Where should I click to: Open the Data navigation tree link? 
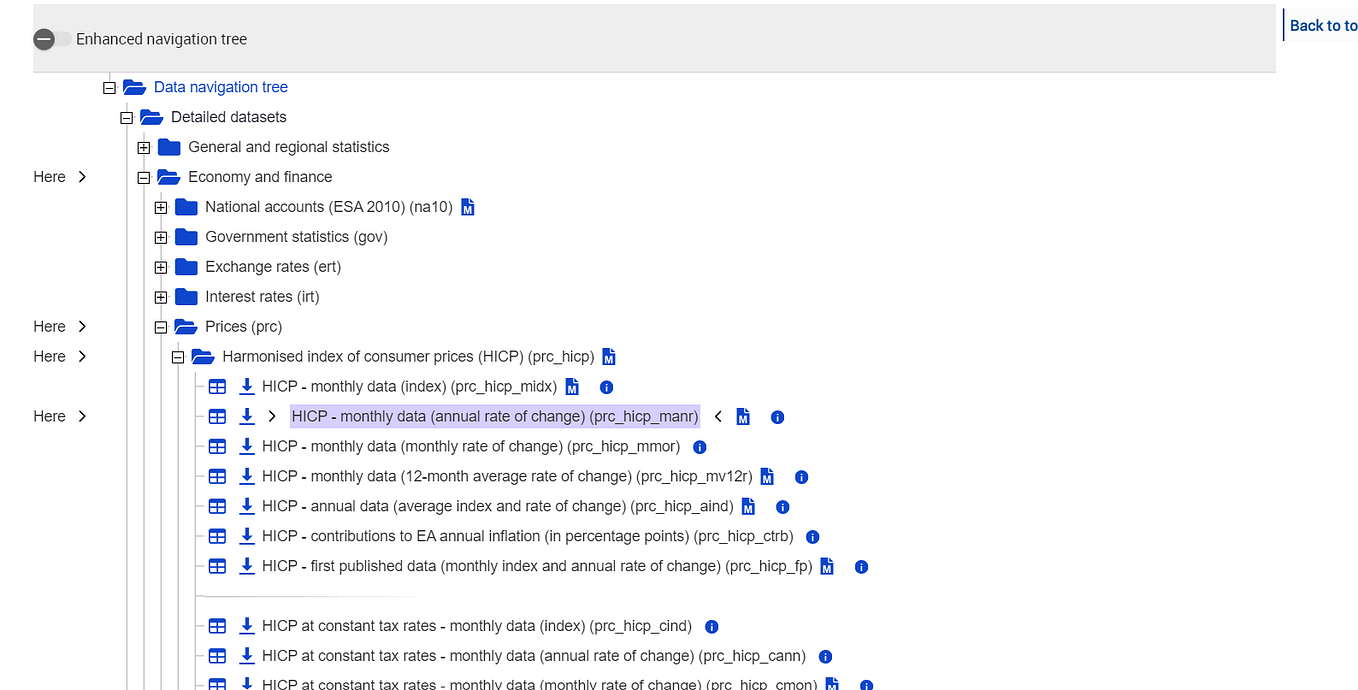tap(220, 87)
